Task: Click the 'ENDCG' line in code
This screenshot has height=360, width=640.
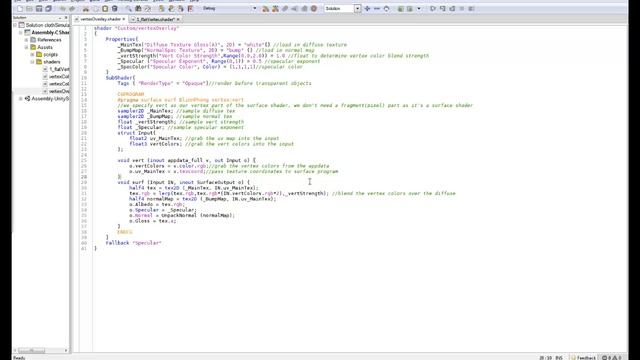Action: (x=125, y=232)
